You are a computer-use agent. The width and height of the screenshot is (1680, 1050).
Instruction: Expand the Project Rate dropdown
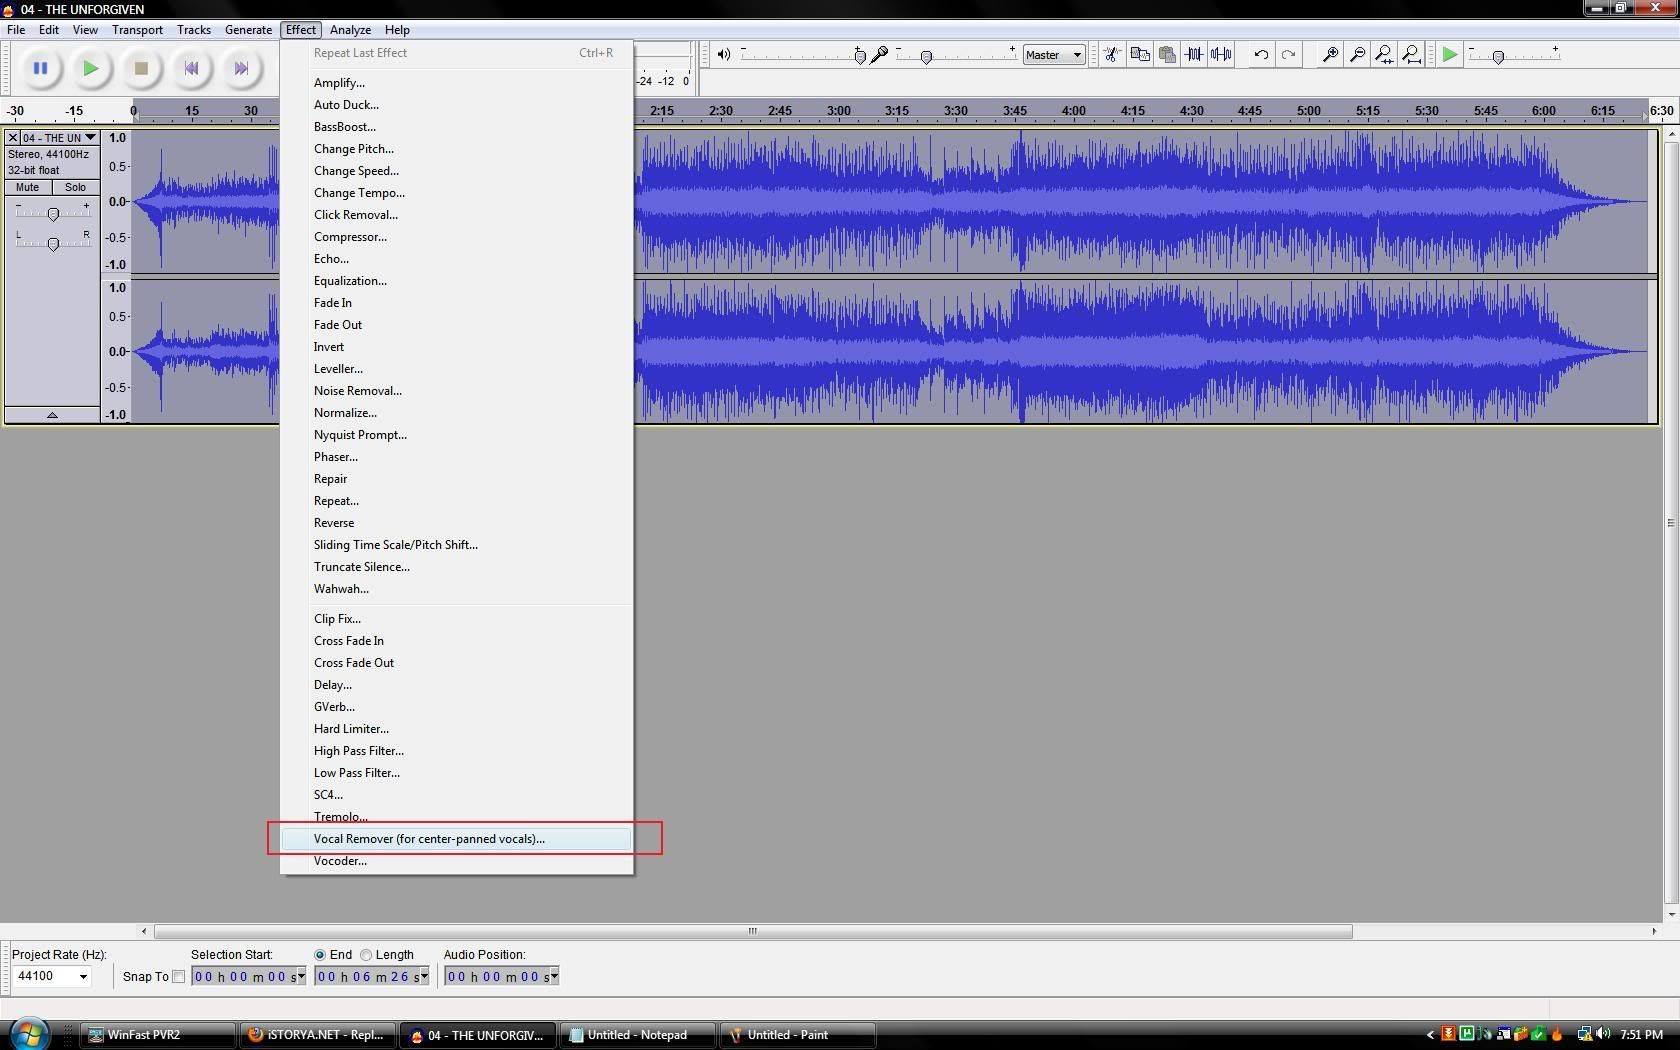83,977
